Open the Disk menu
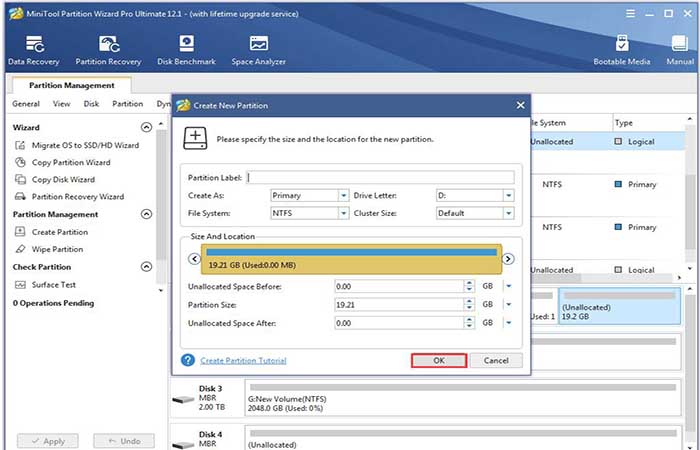Screen dimensions: 700x450 [91, 104]
